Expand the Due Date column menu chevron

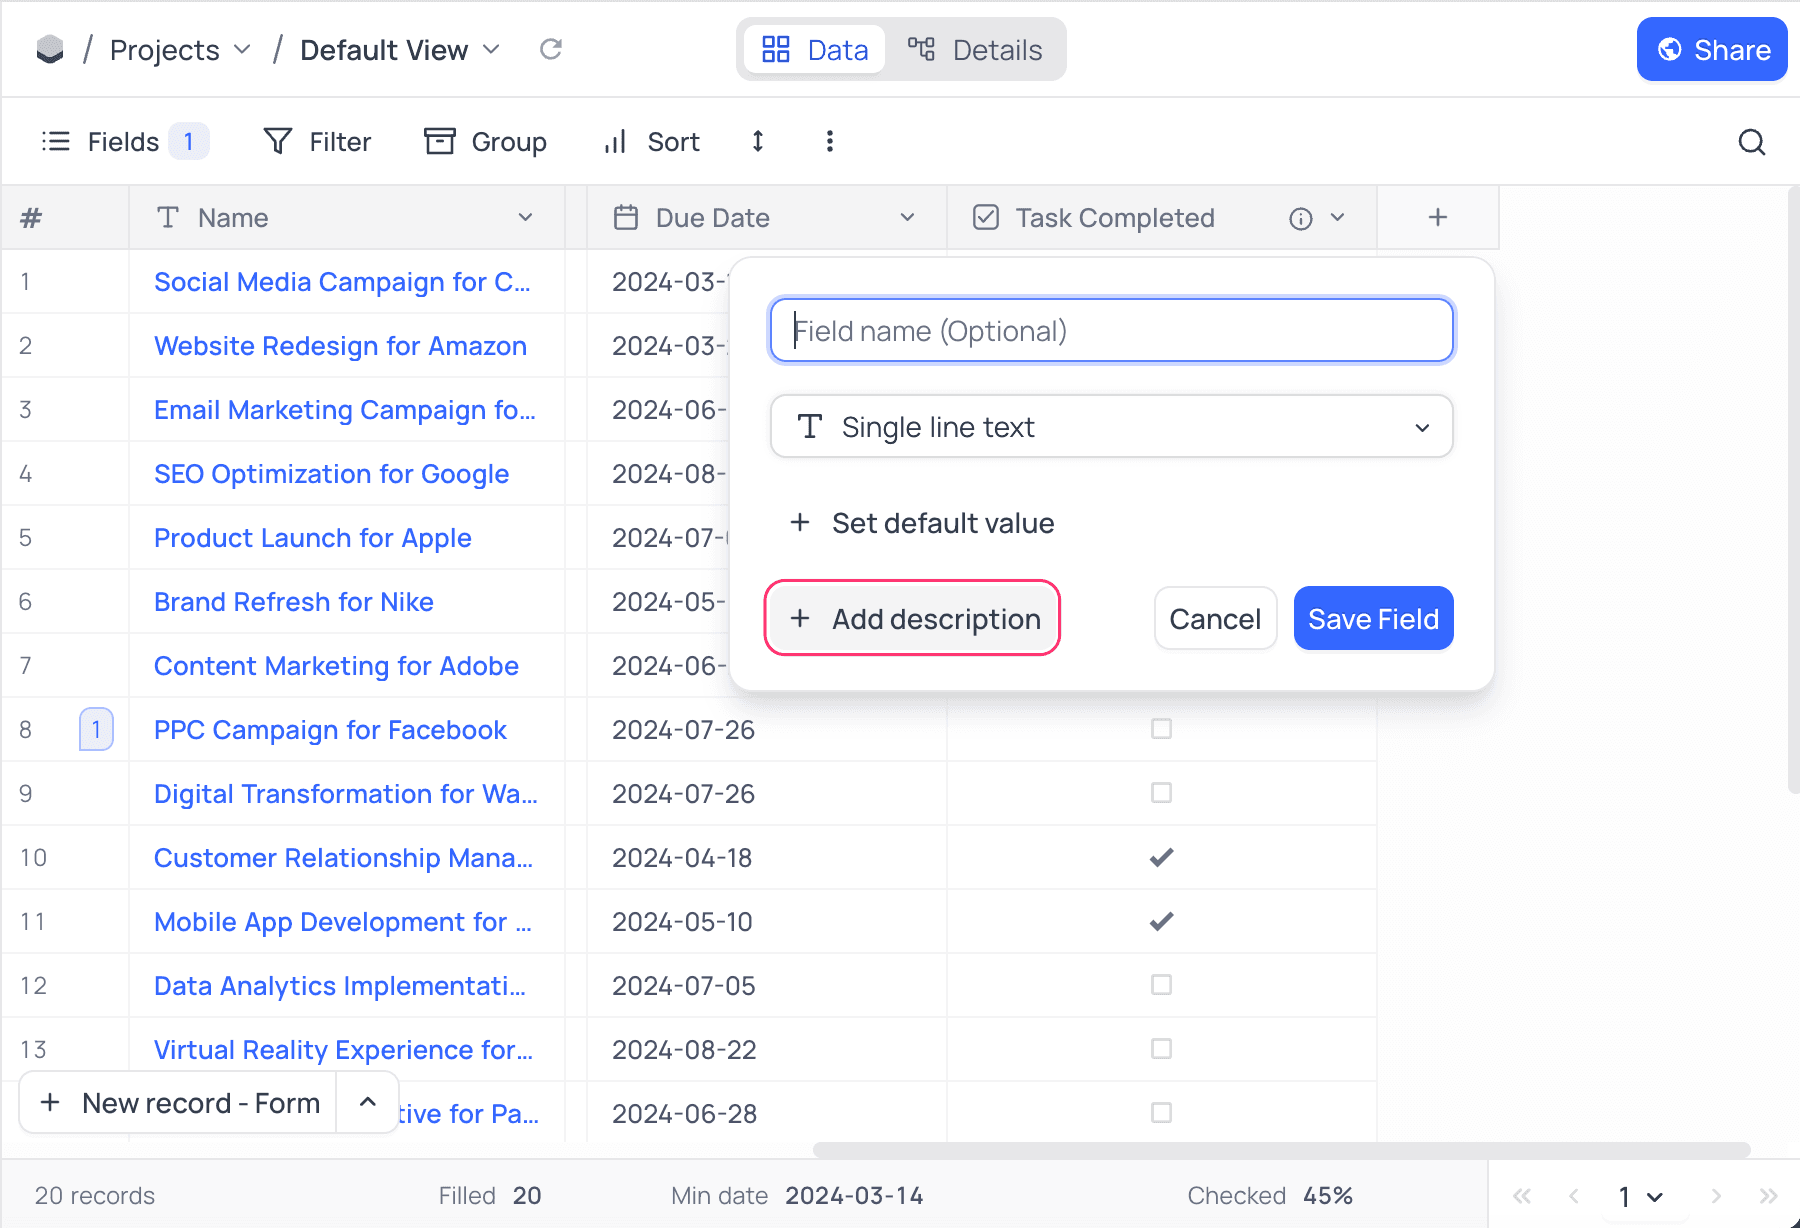[907, 218]
